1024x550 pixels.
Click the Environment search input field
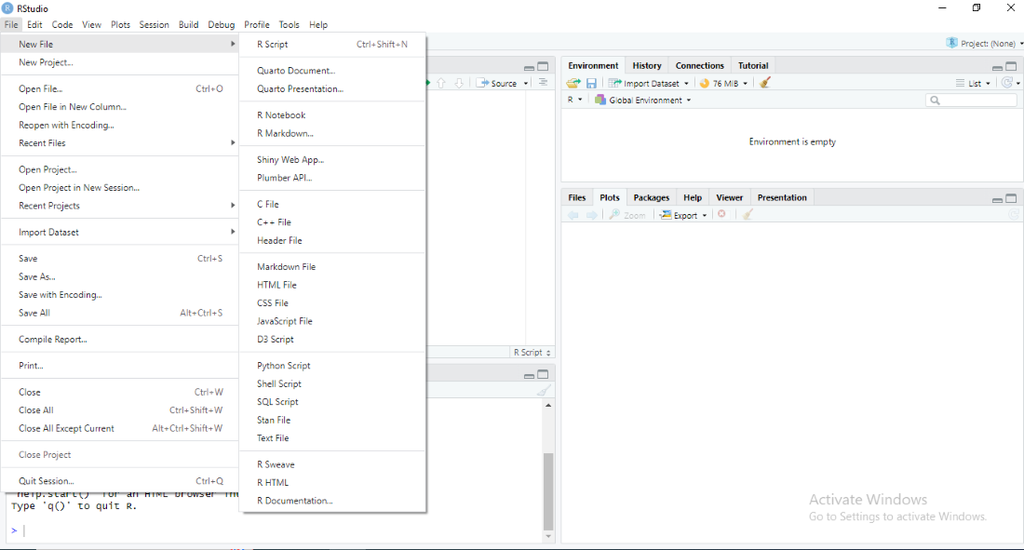coord(971,100)
